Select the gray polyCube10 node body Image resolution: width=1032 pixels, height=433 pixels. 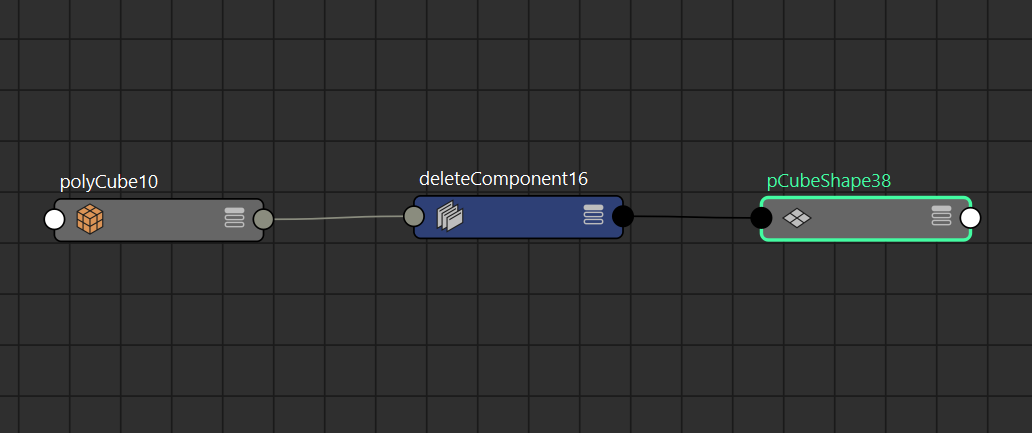[x=159, y=220]
